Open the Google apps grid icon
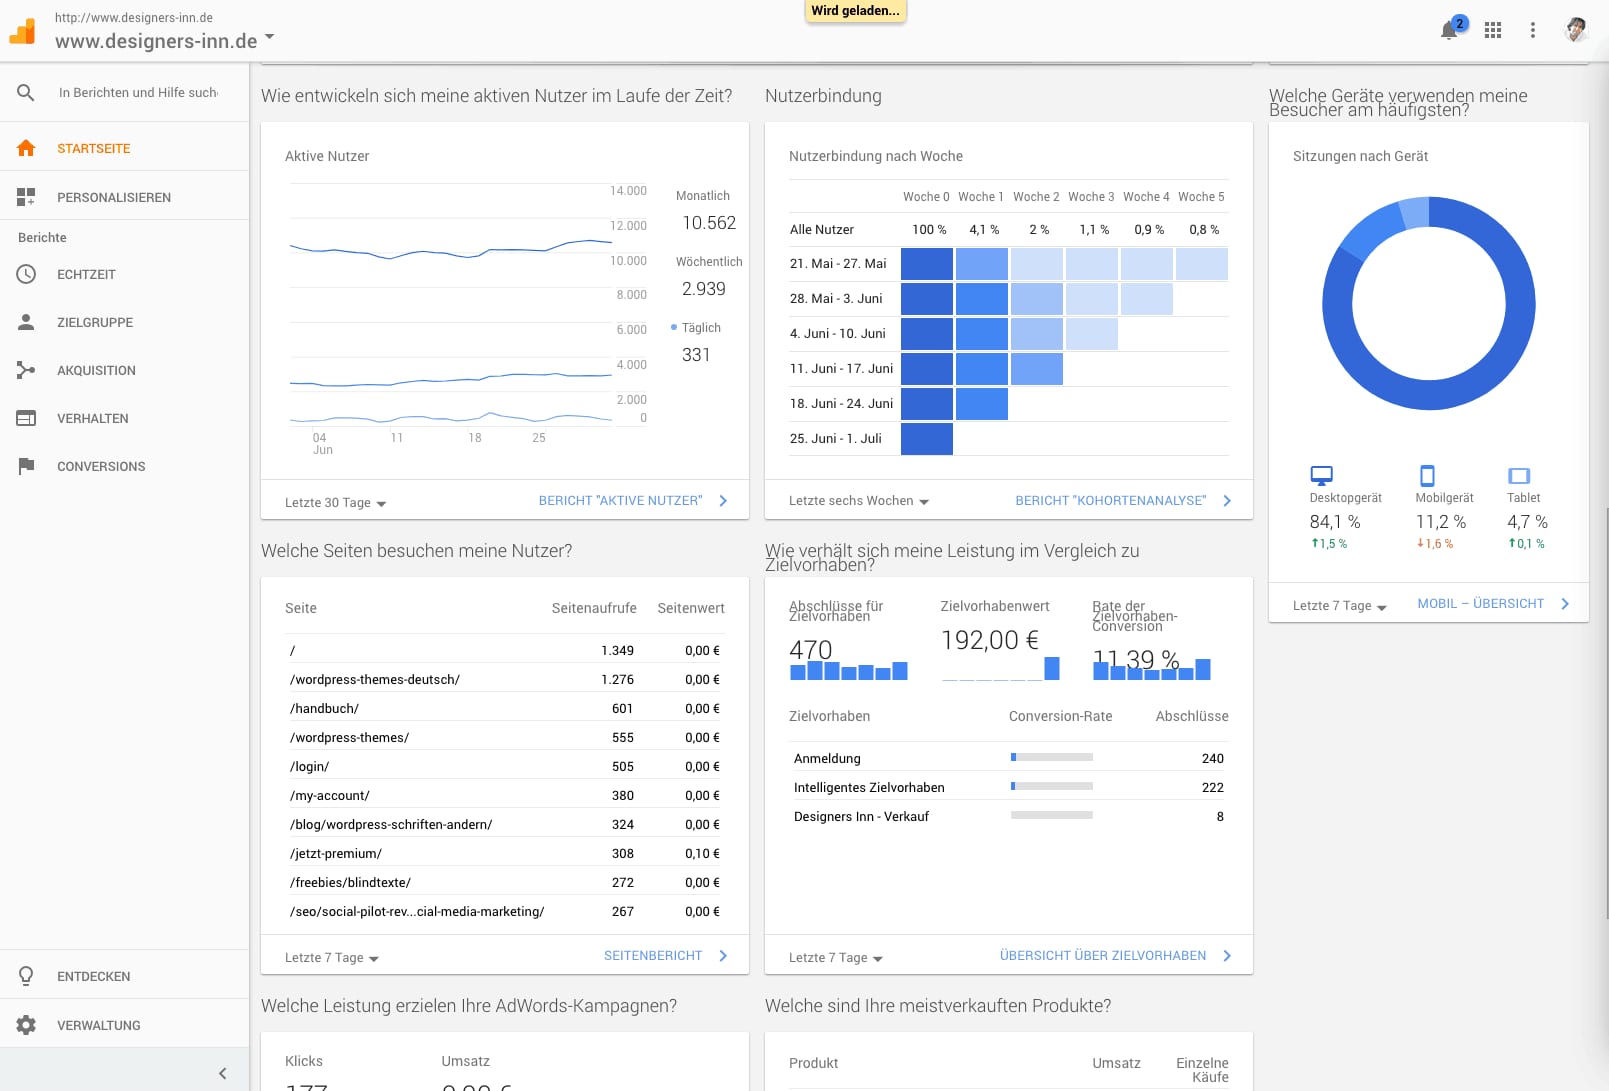This screenshot has width=1609, height=1091. [x=1493, y=30]
